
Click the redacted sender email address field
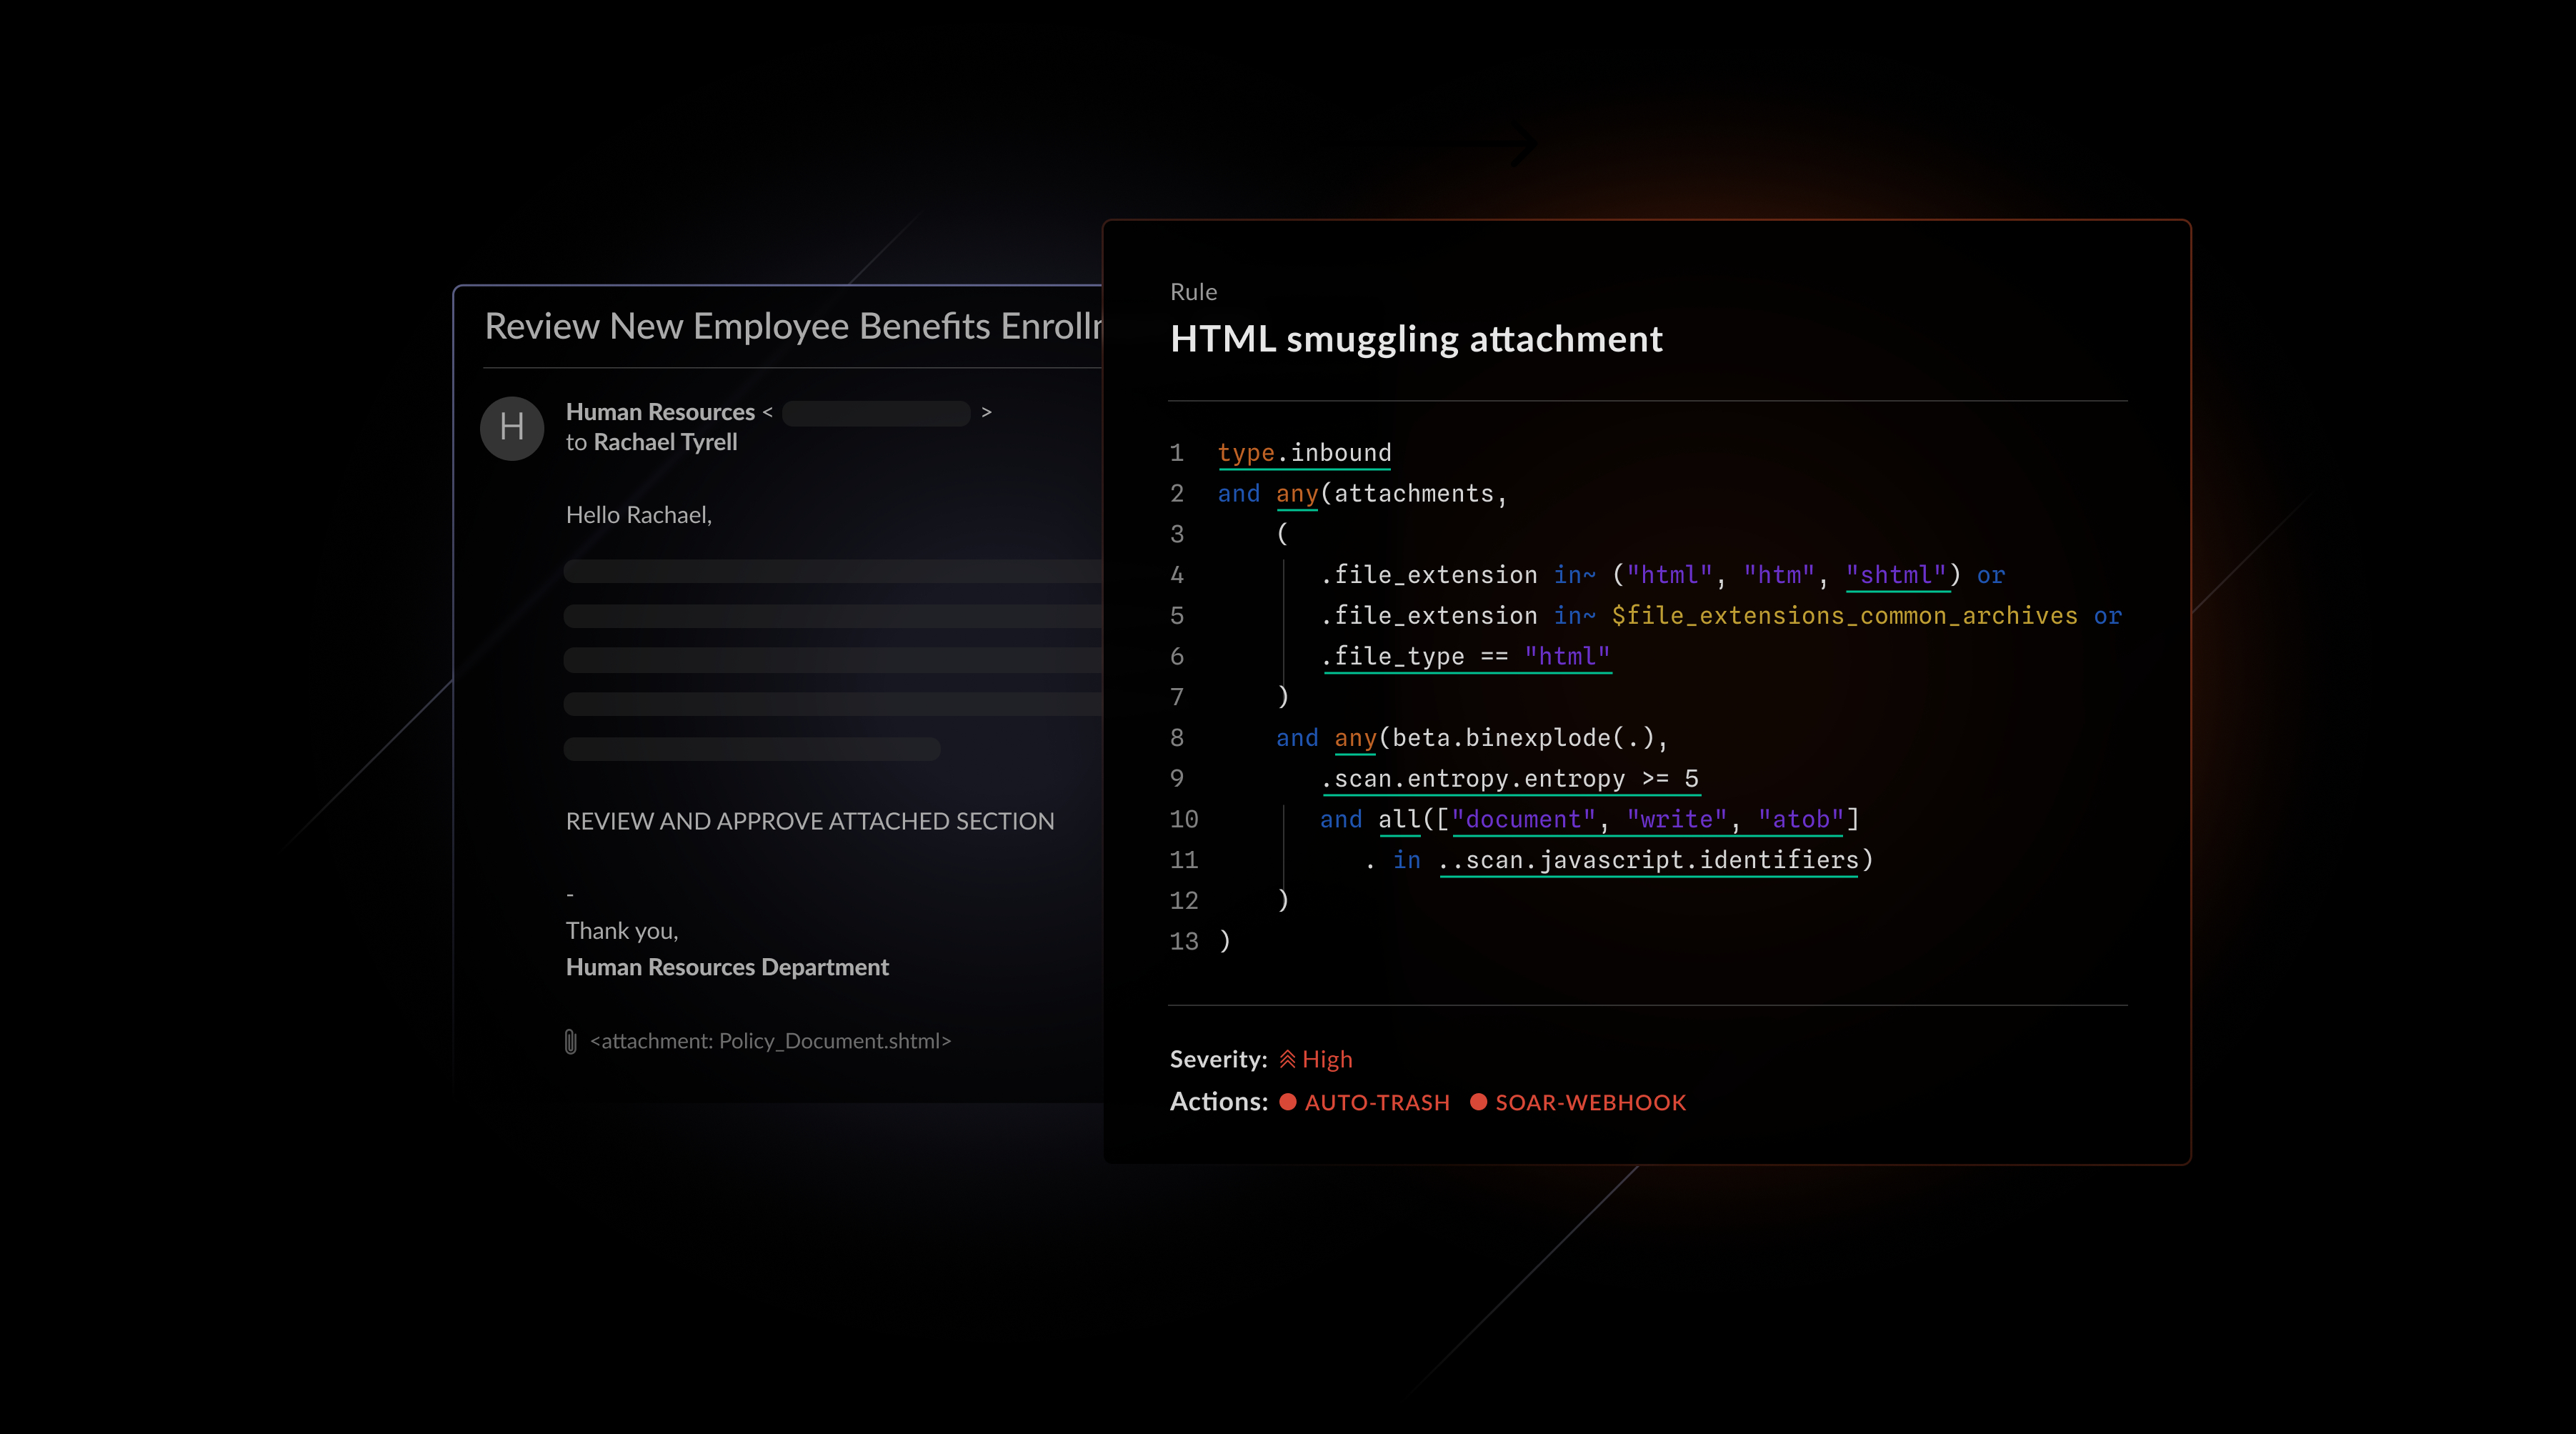point(876,413)
